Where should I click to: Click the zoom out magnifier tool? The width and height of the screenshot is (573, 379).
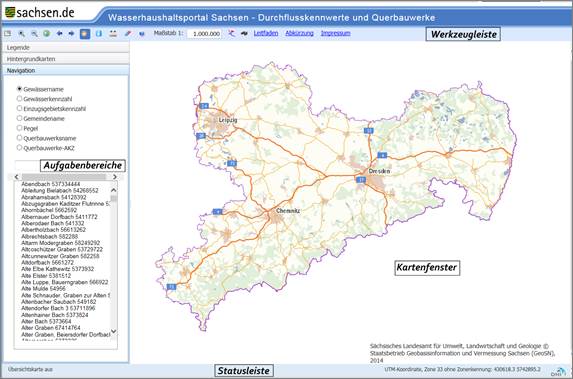[34, 34]
